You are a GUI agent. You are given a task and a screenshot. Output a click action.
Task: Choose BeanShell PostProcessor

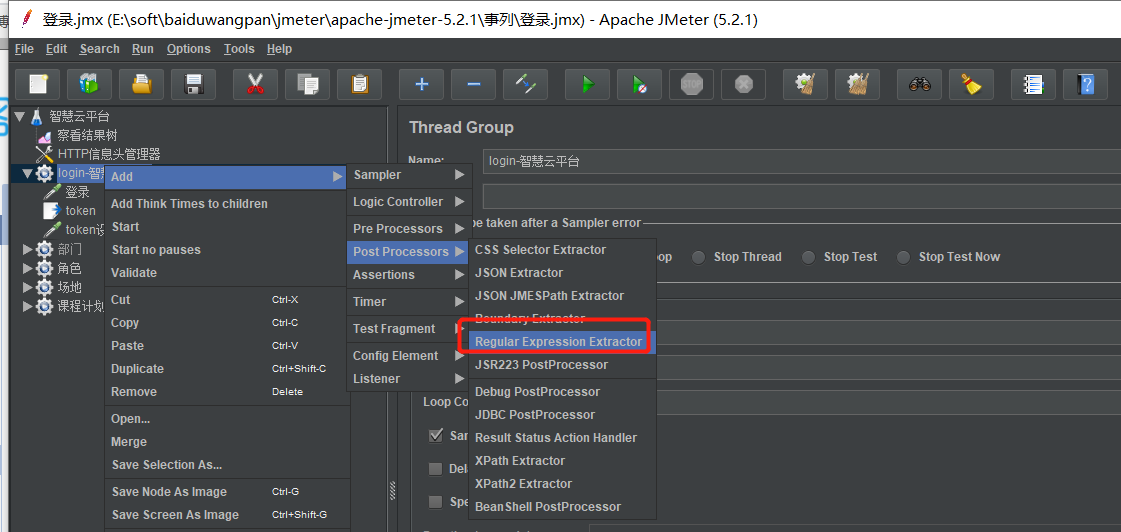pyautogui.click(x=562, y=506)
